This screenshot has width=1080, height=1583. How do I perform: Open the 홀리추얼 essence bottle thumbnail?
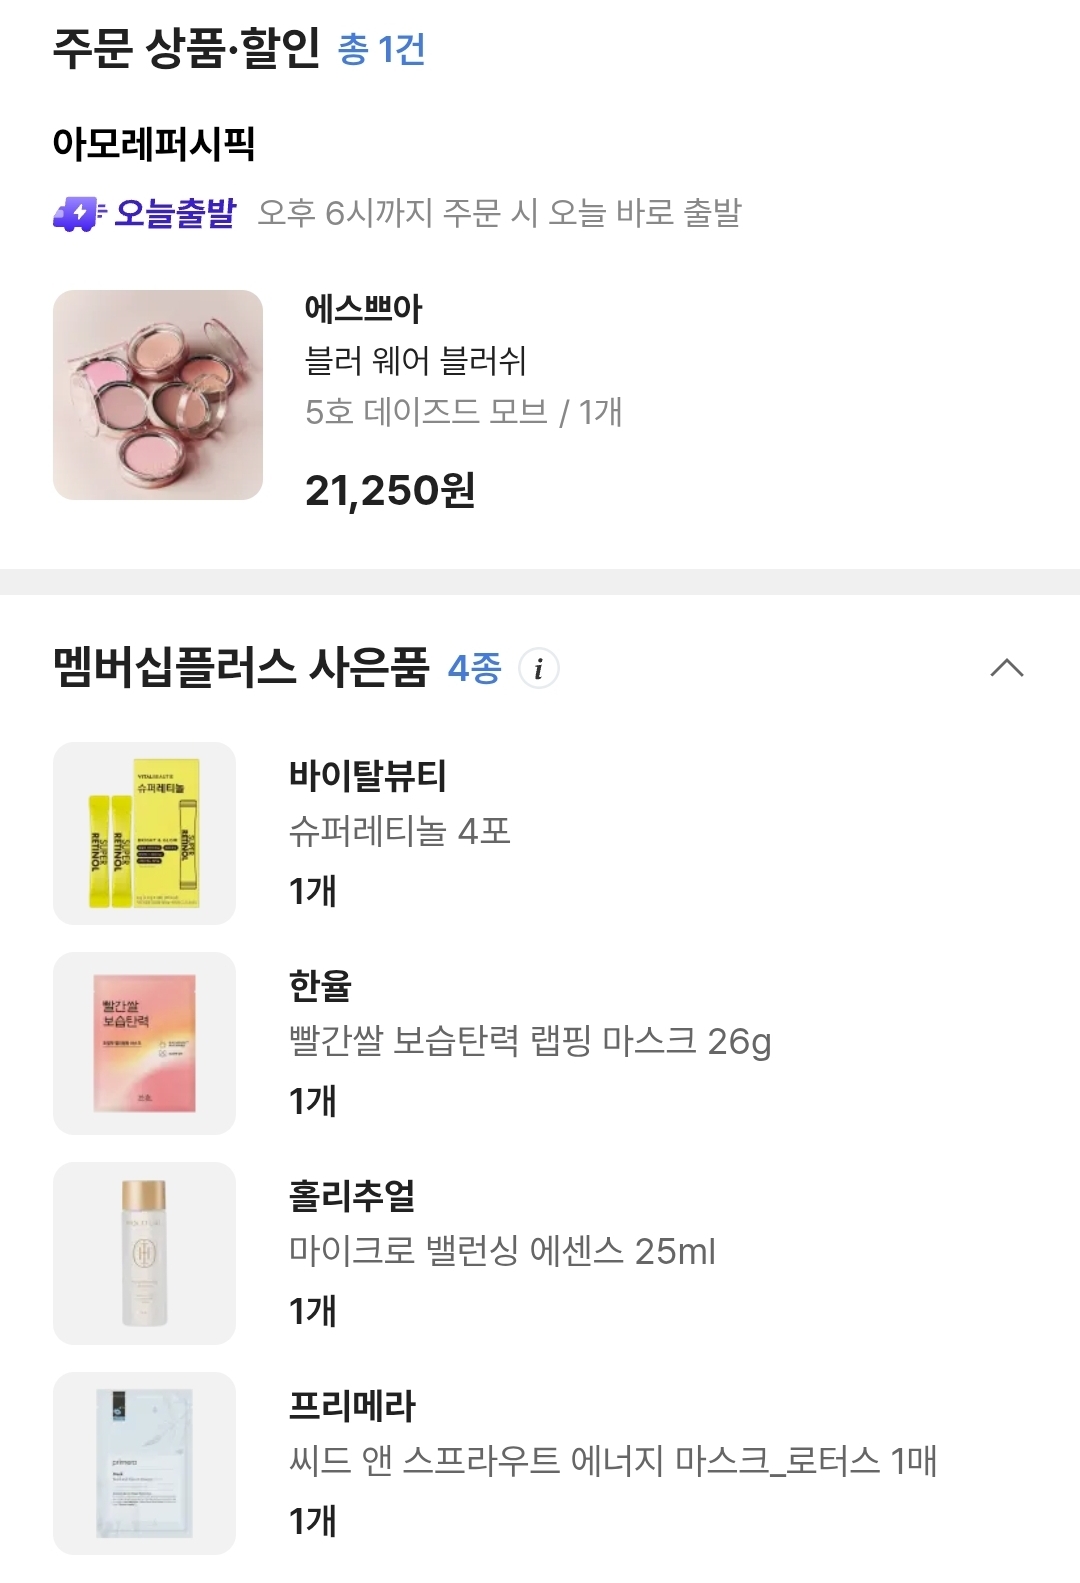(144, 1253)
